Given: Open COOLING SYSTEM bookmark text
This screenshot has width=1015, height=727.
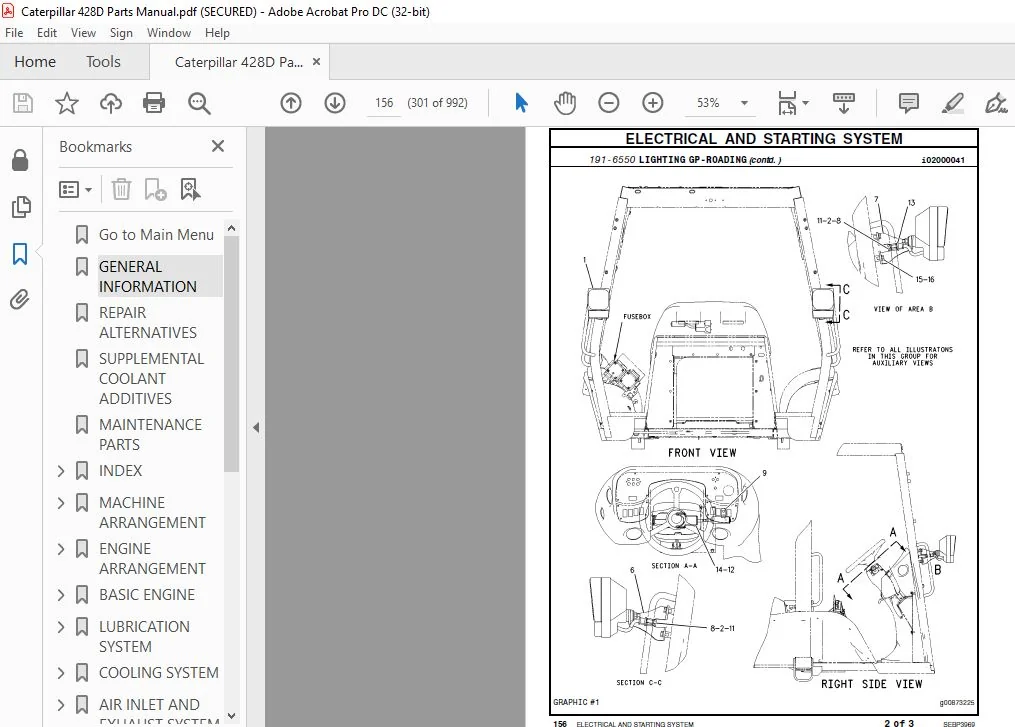Looking at the screenshot, I should (x=159, y=673).
